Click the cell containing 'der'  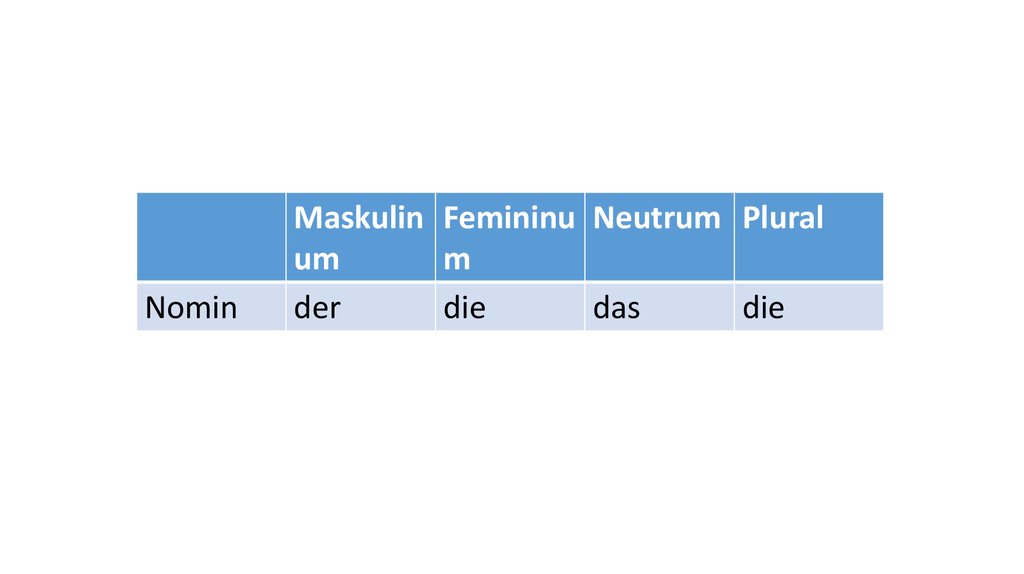pos(360,307)
